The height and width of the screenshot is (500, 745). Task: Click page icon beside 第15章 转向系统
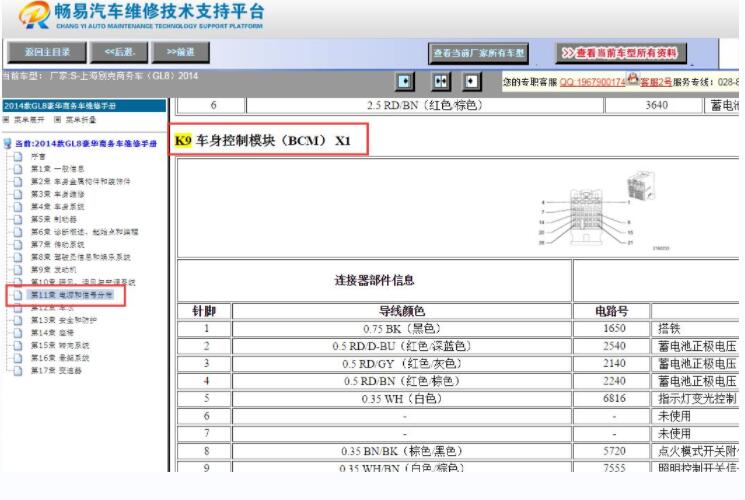[x=18, y=345]
